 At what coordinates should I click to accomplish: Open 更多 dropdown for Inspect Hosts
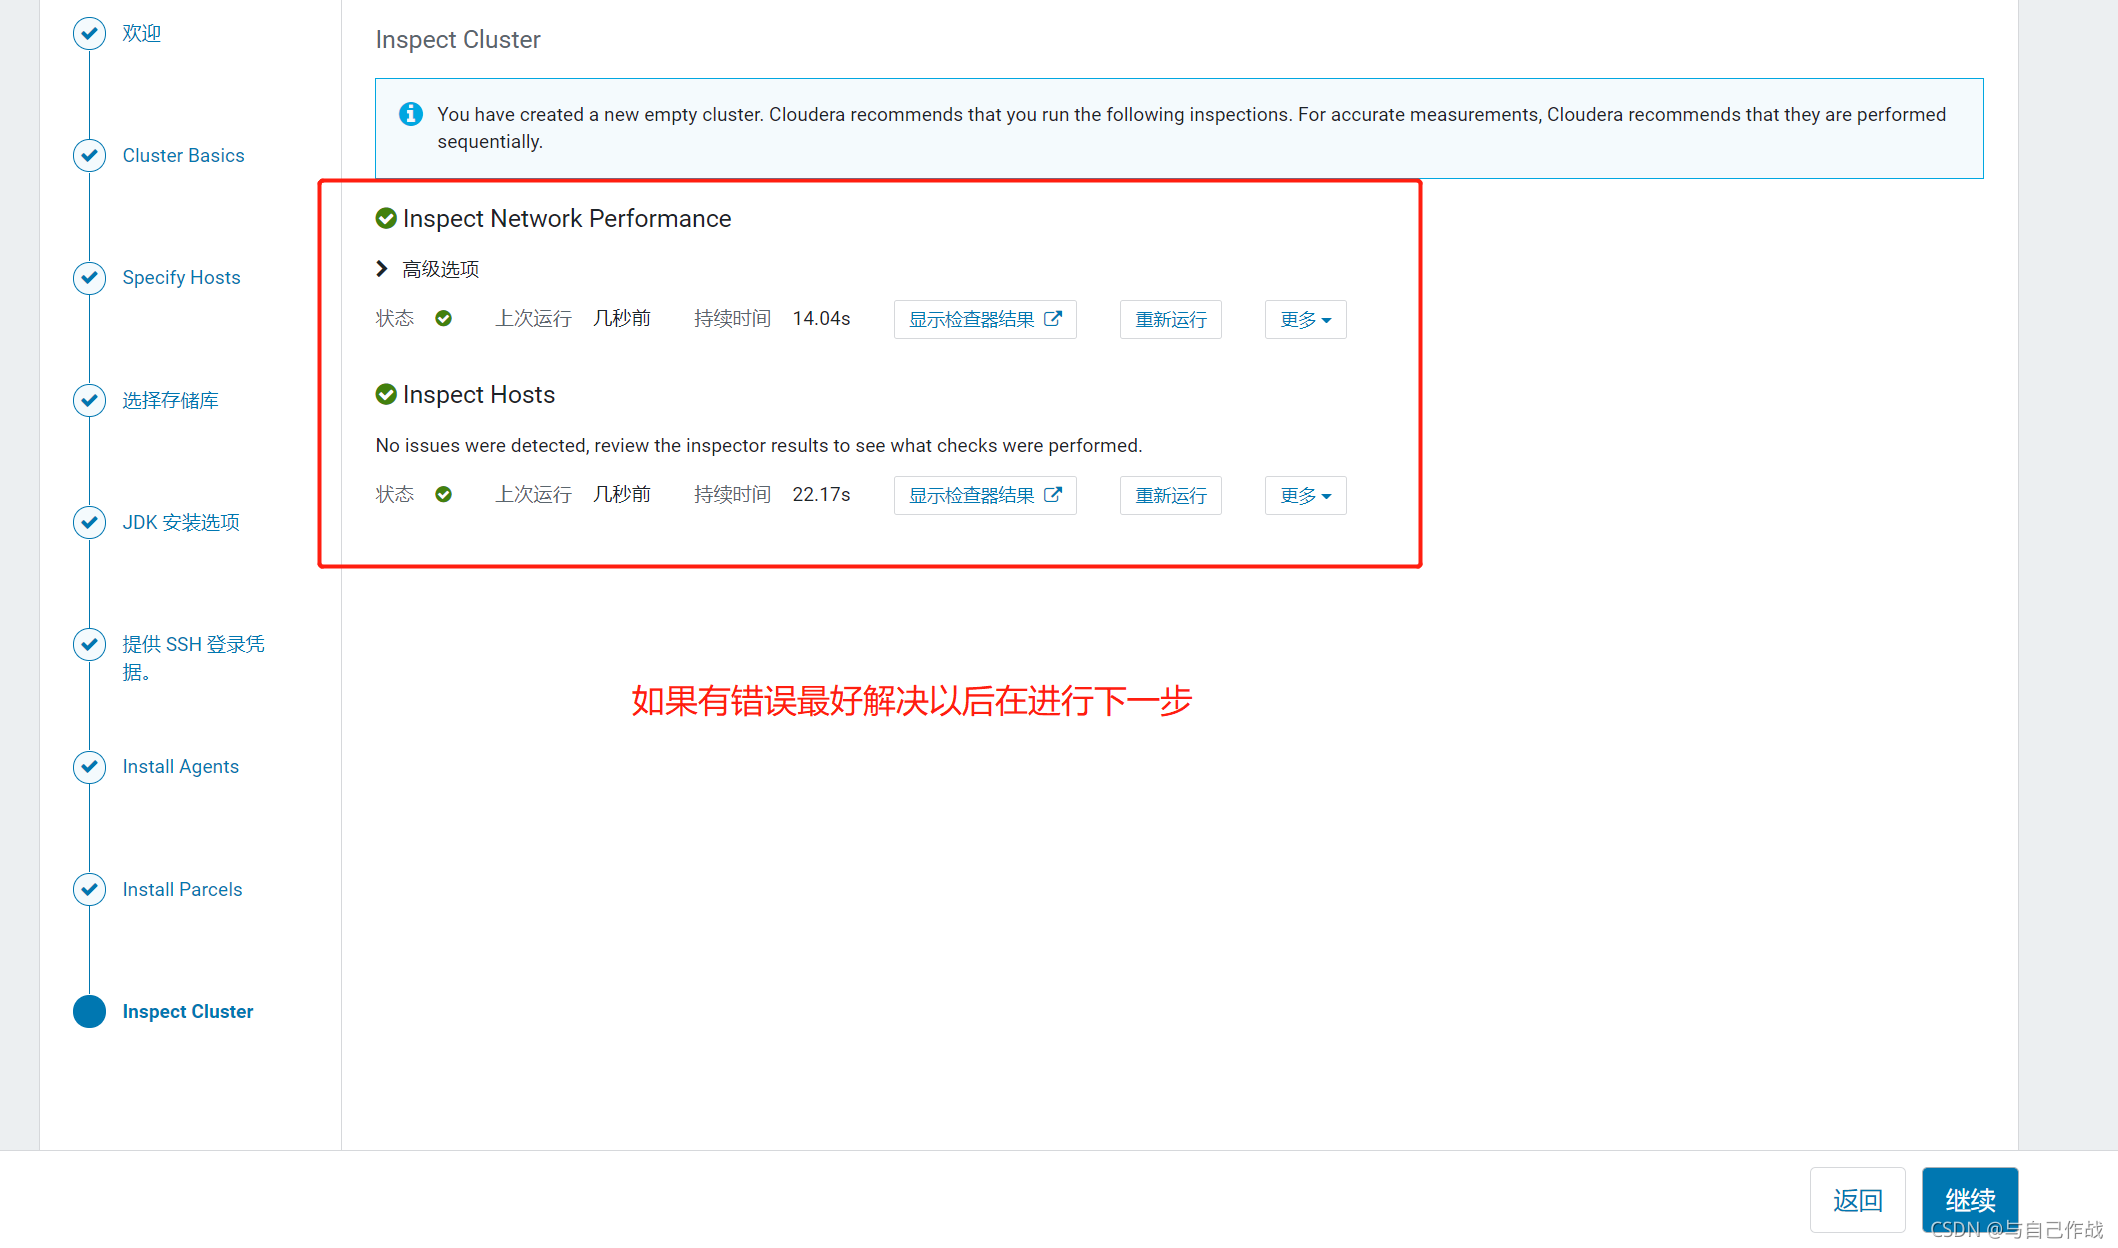tap(1305, 495)
